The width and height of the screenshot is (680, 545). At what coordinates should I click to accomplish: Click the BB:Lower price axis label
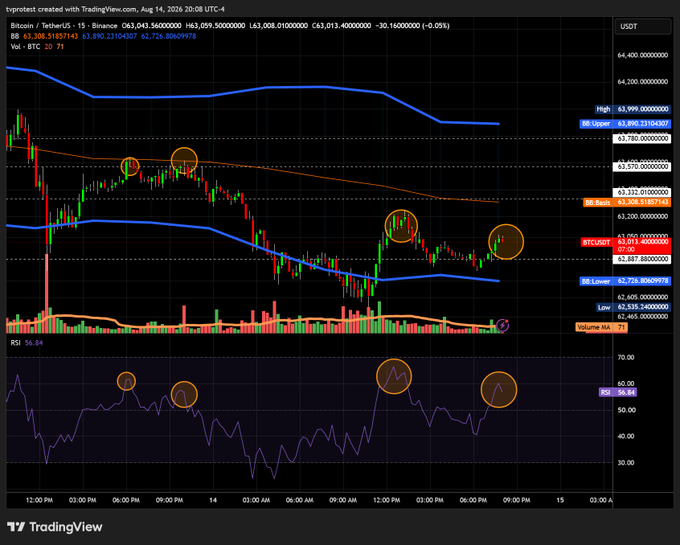[625, 281]
